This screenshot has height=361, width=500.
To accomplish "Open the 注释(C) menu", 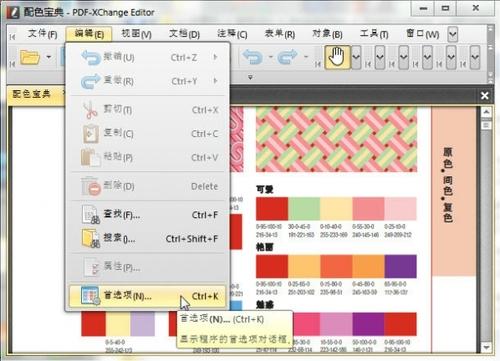I will coord(232,34).
